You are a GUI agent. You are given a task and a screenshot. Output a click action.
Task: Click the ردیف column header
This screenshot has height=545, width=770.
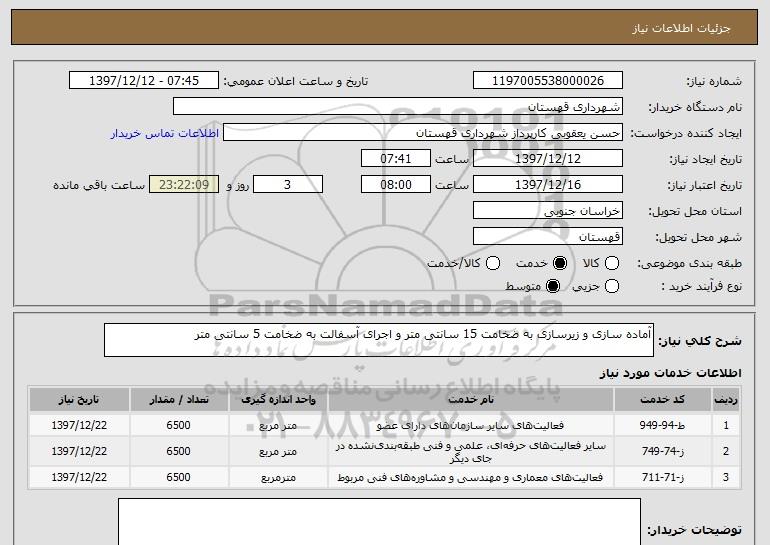(726, 400)
